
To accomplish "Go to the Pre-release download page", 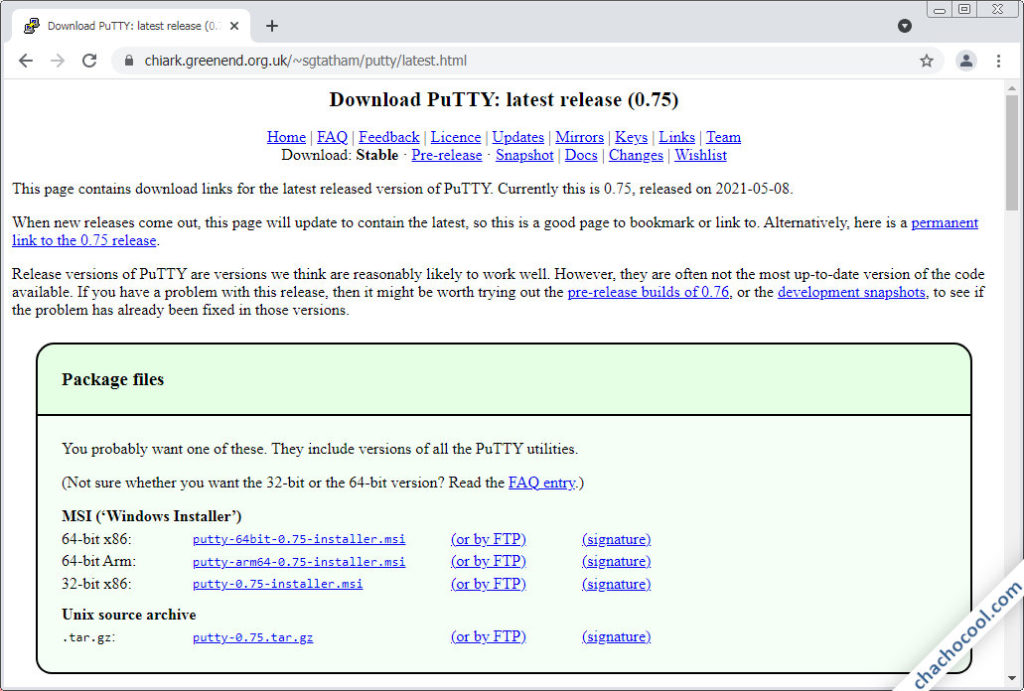I will [446, 155].
